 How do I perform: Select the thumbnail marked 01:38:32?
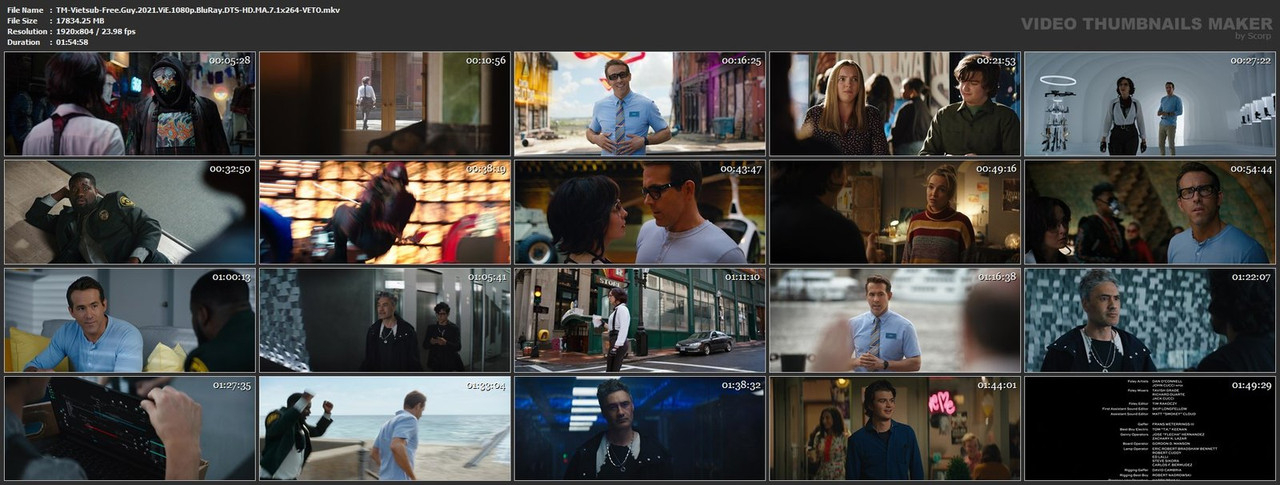point(640,428)
